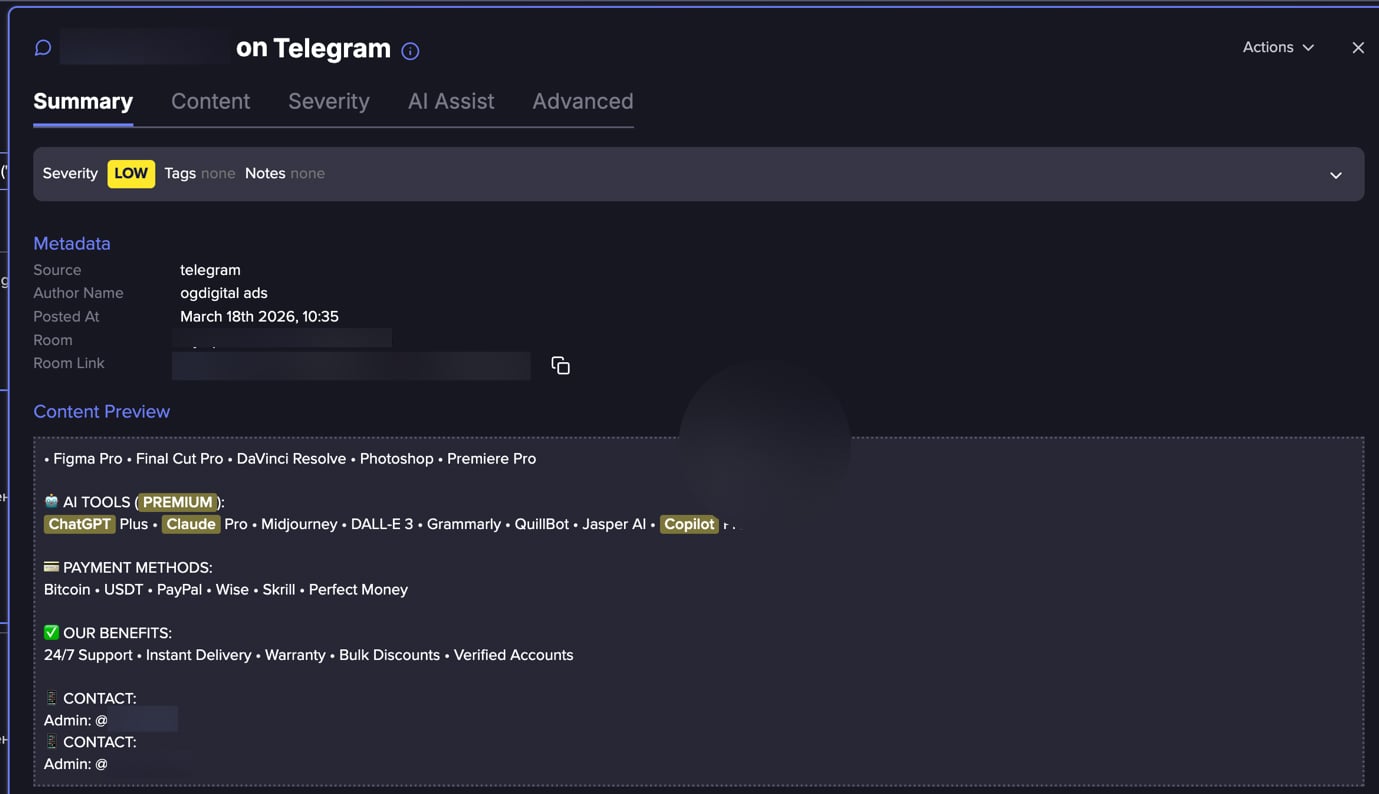Open the Actions dropdown

click(1277, 47)
